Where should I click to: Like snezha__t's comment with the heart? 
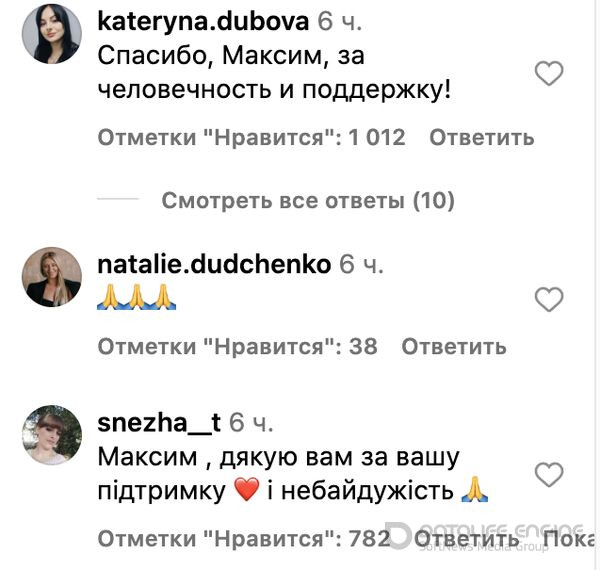(x=549, y=474)
